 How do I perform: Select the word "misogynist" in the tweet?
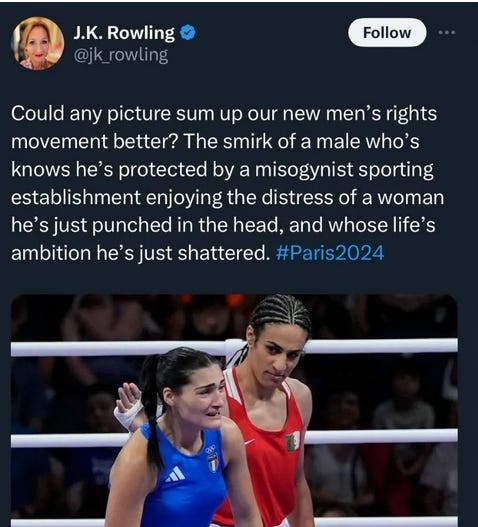[304, 169]
